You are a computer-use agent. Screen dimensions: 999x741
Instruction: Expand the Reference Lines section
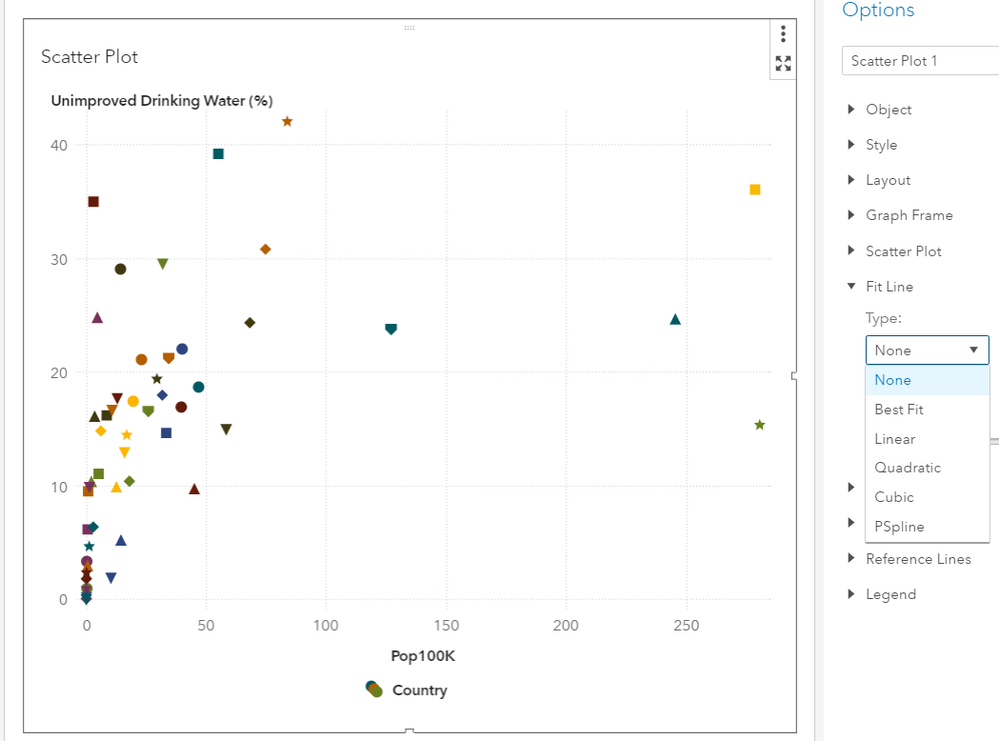pos(852,559)
